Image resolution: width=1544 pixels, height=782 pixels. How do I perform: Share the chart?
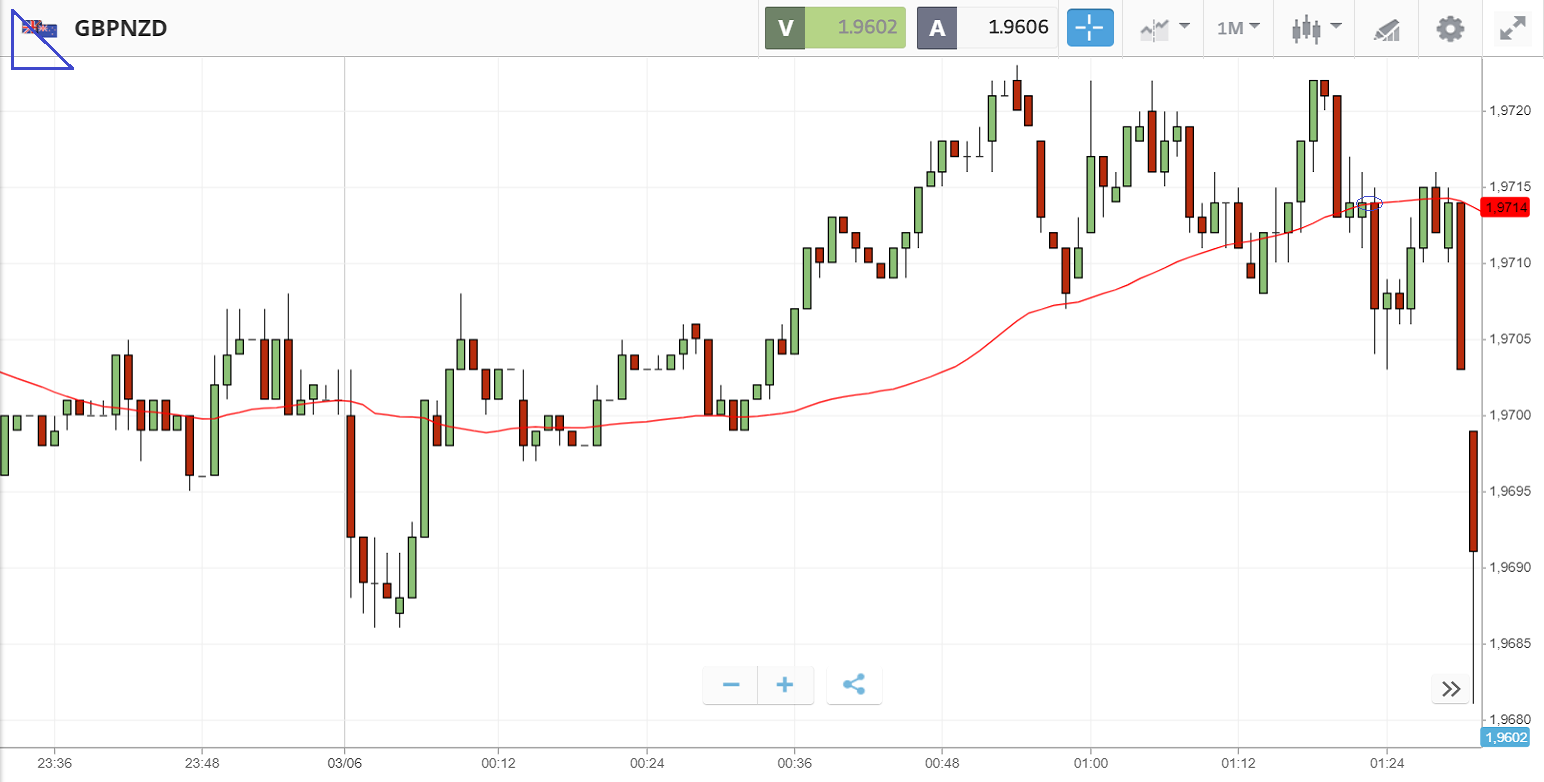click(x=854, y=685)
